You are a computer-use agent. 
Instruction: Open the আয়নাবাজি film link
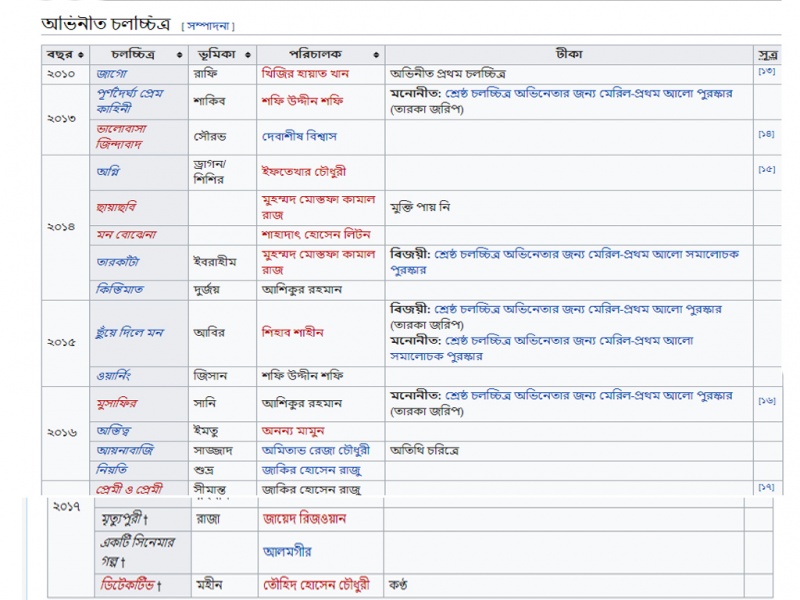125,451
